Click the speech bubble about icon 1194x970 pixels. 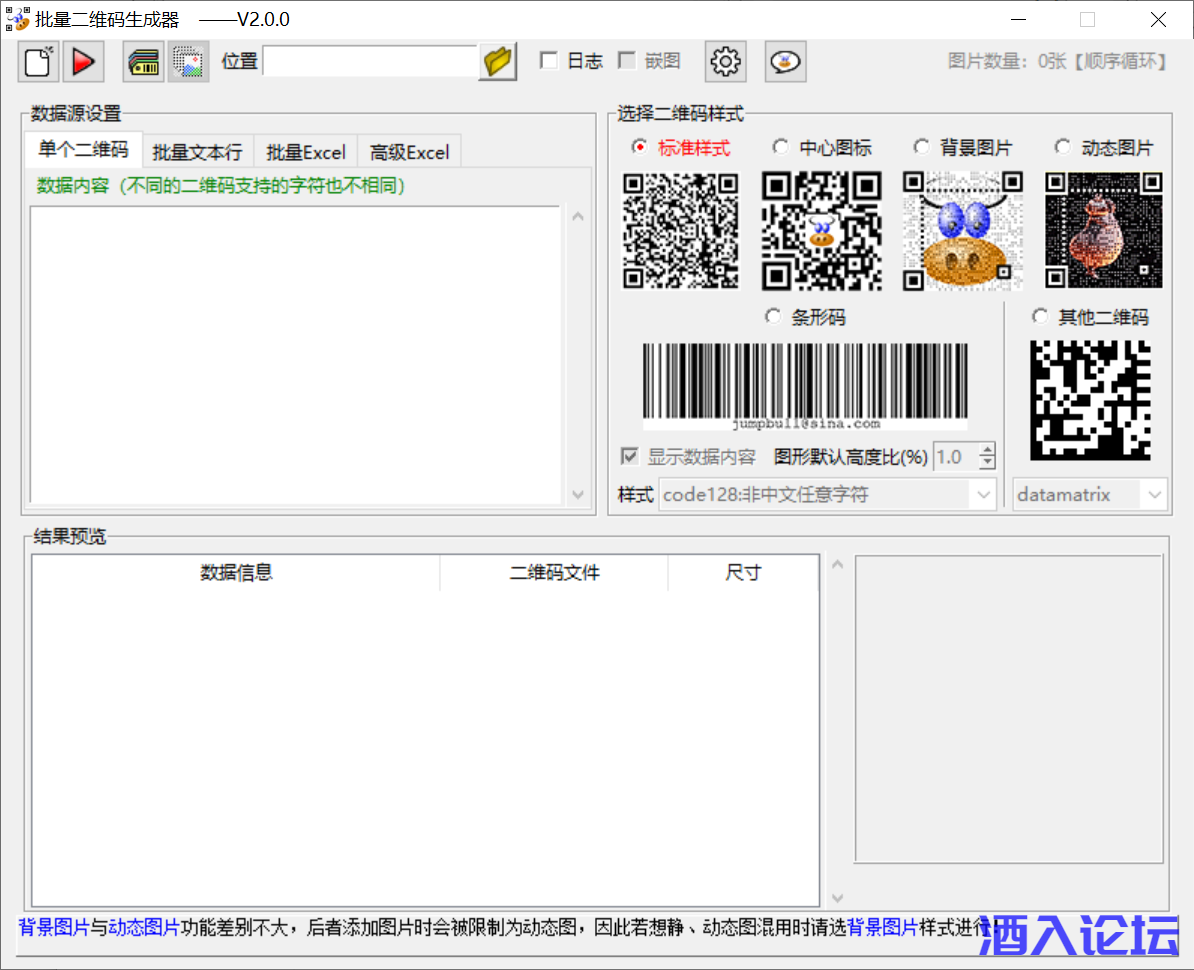point(786,62)
